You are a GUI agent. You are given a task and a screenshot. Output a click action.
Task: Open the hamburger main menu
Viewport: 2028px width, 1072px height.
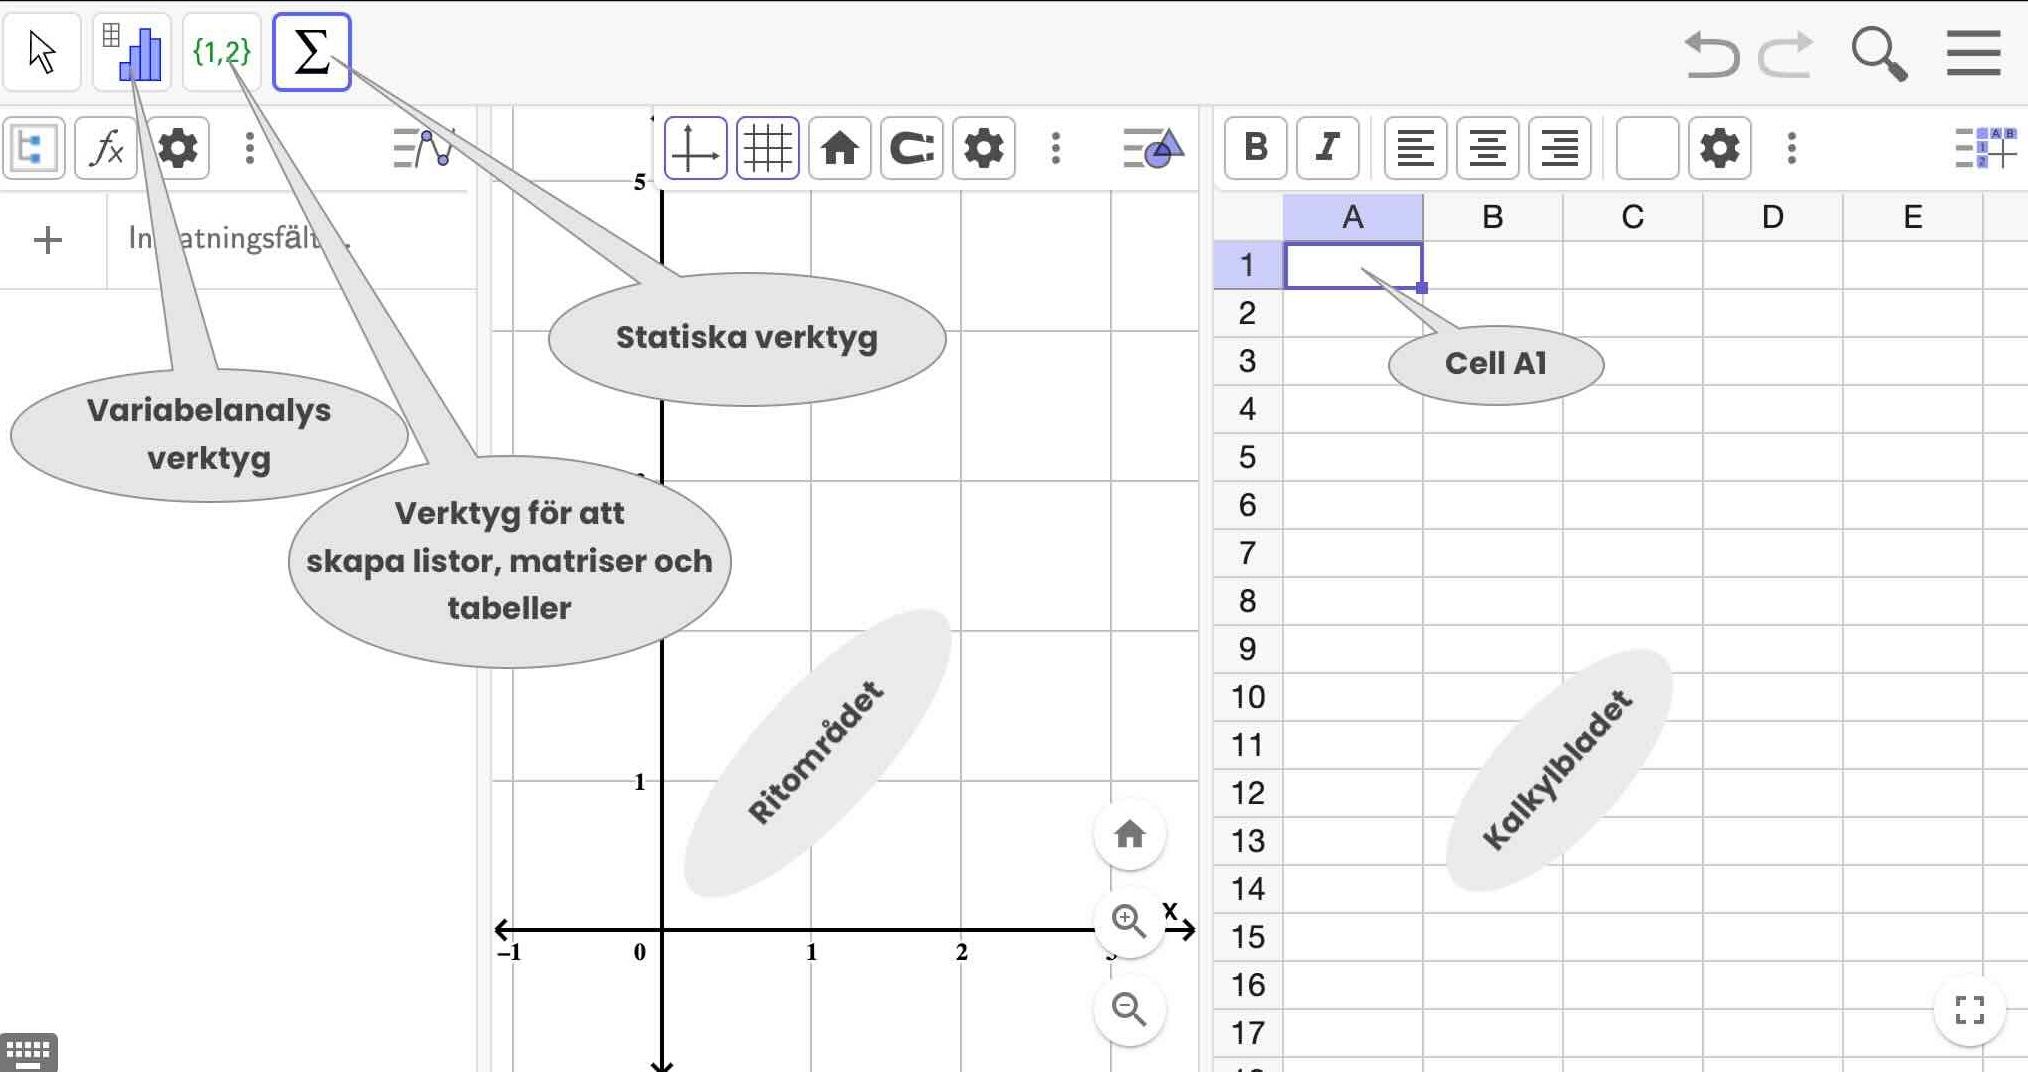(1973, 54)
